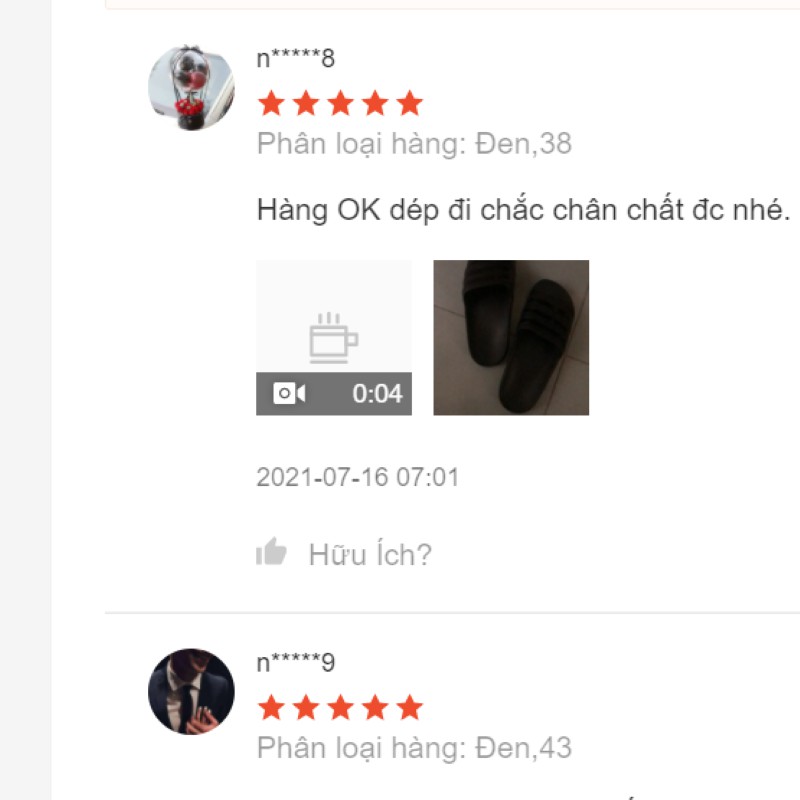Click the review date 2021-07-16 07:01
The height and width of the screenshot is (800, 800).
(358, 477)
